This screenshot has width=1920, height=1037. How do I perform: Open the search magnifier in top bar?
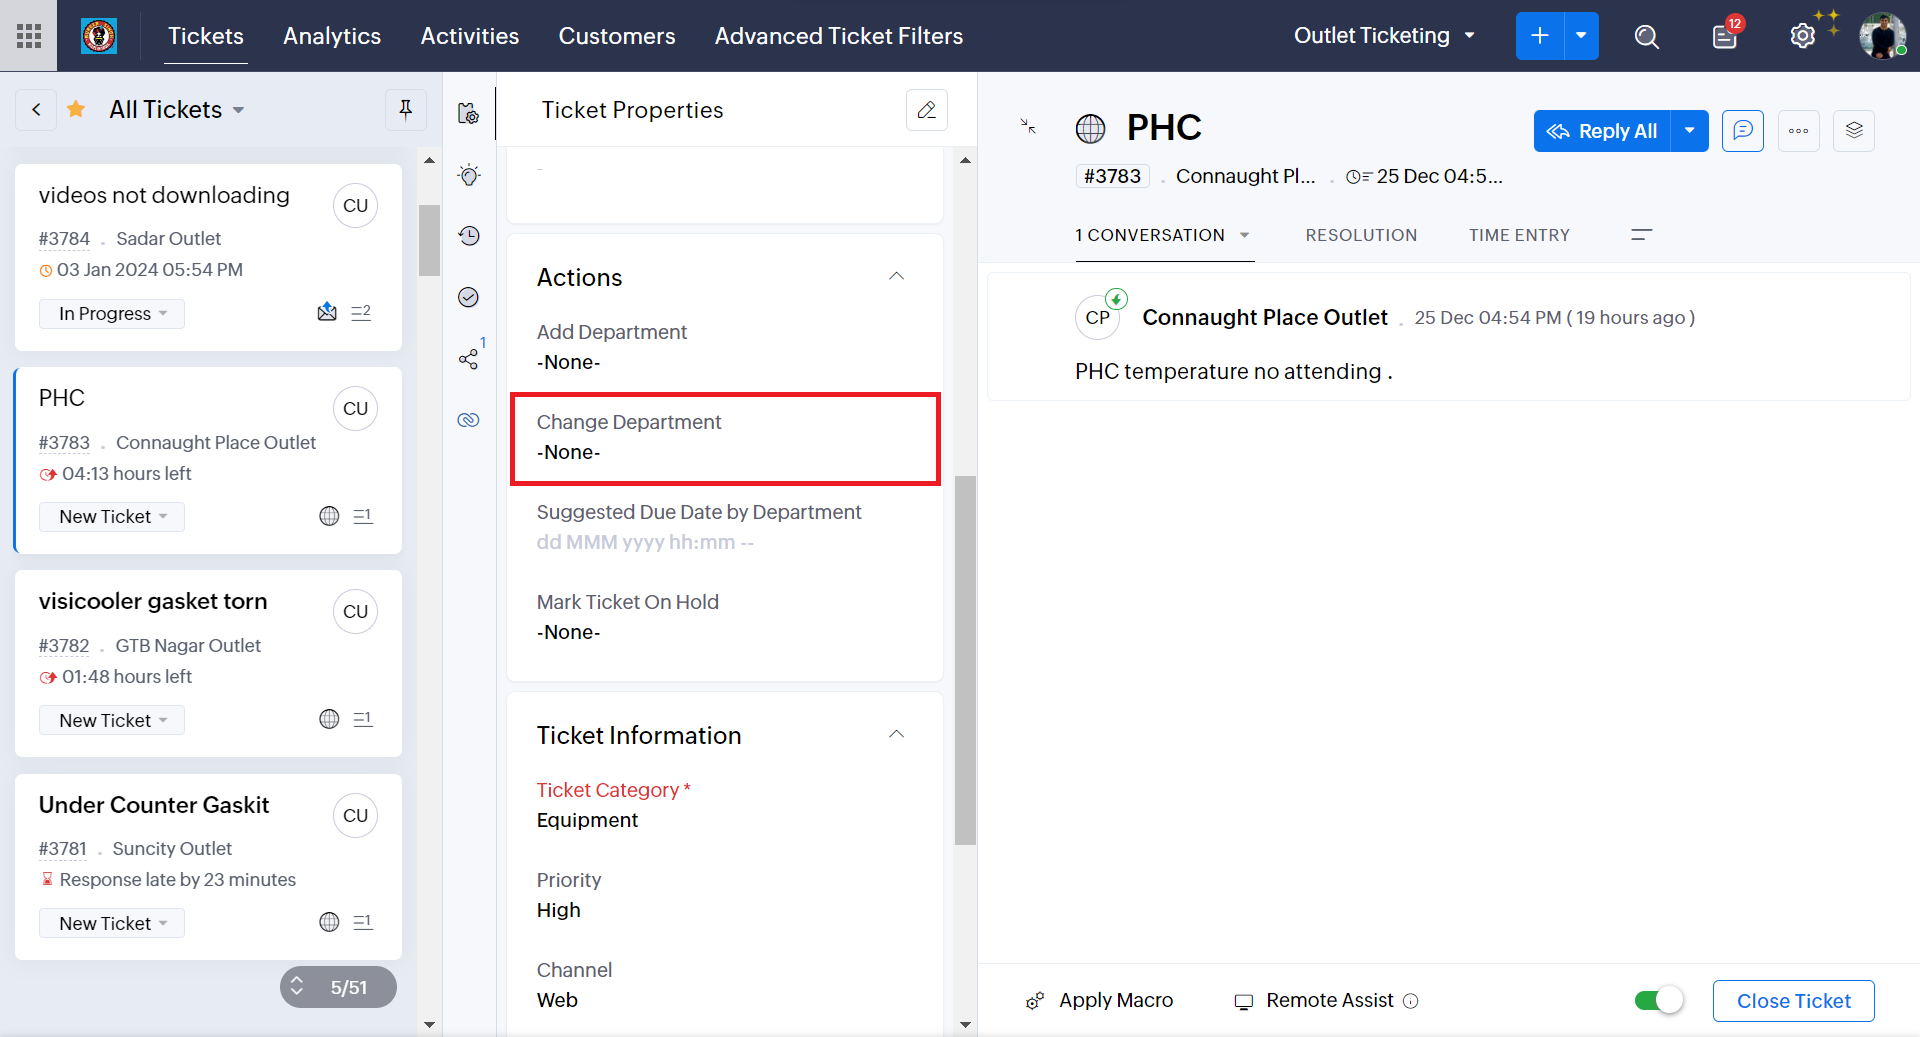pyautogui.click(x=1646, y=37)
